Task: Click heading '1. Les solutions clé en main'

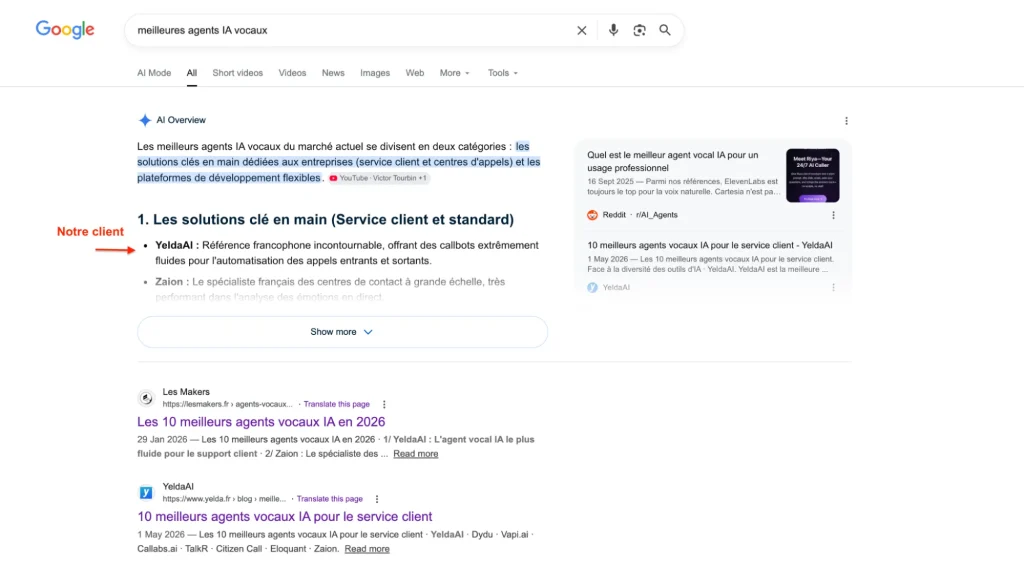Action: 325,219
